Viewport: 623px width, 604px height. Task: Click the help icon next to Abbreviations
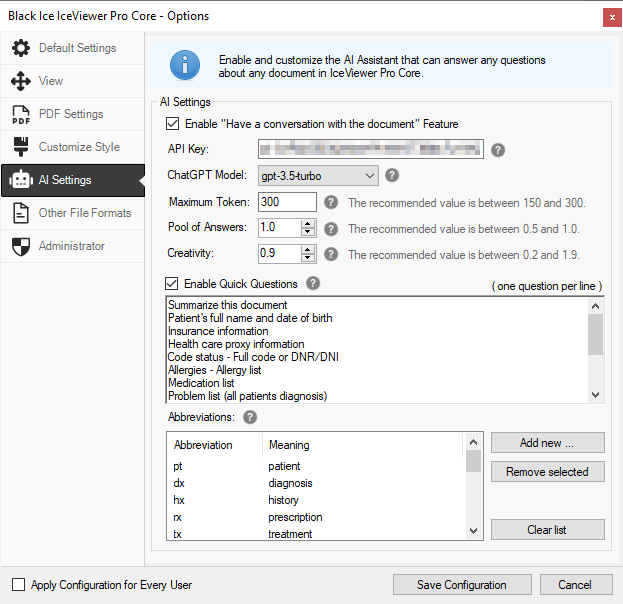[250, 417]
